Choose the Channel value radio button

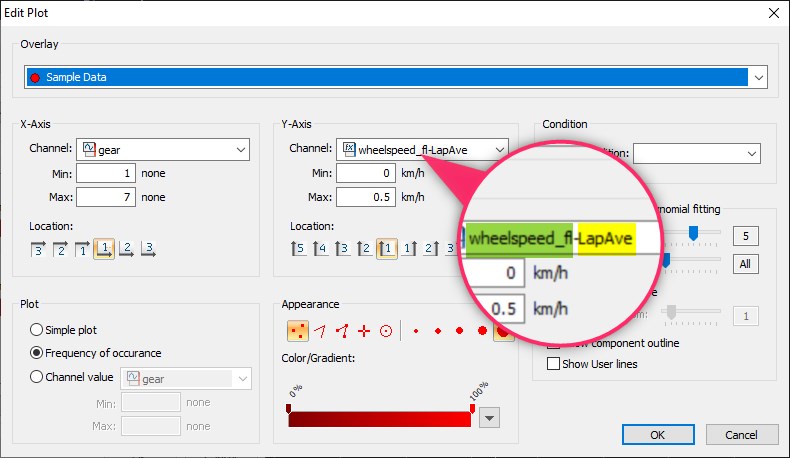pyautogui.click(x=37, y=377)
